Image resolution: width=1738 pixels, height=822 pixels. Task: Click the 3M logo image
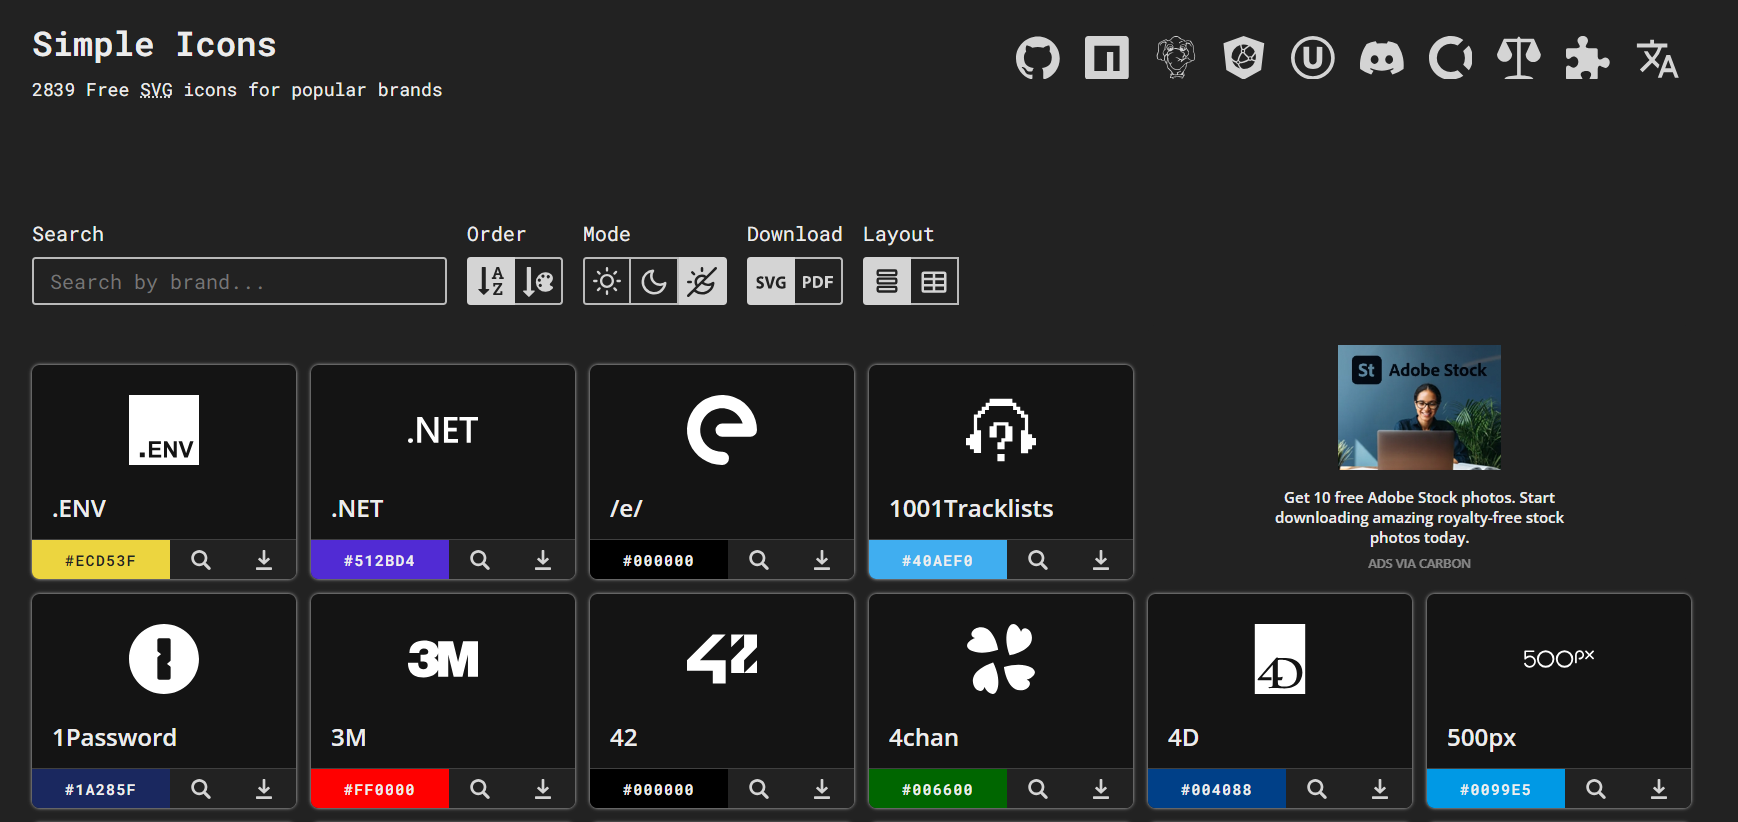(x=443, y=659)
